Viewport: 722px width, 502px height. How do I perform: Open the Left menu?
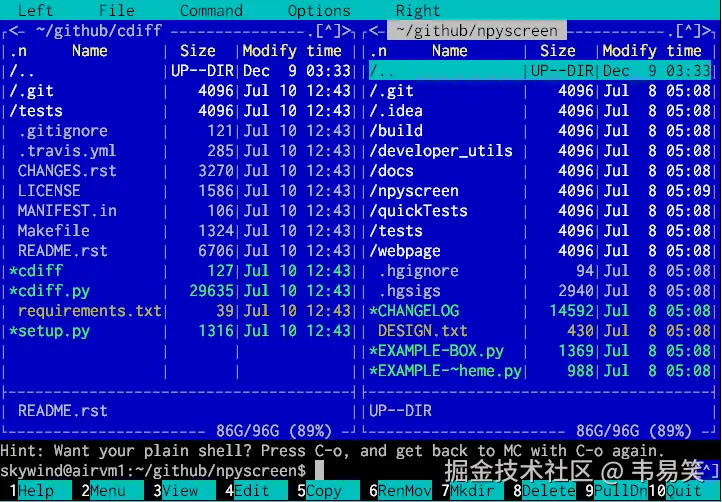(35, 10)
